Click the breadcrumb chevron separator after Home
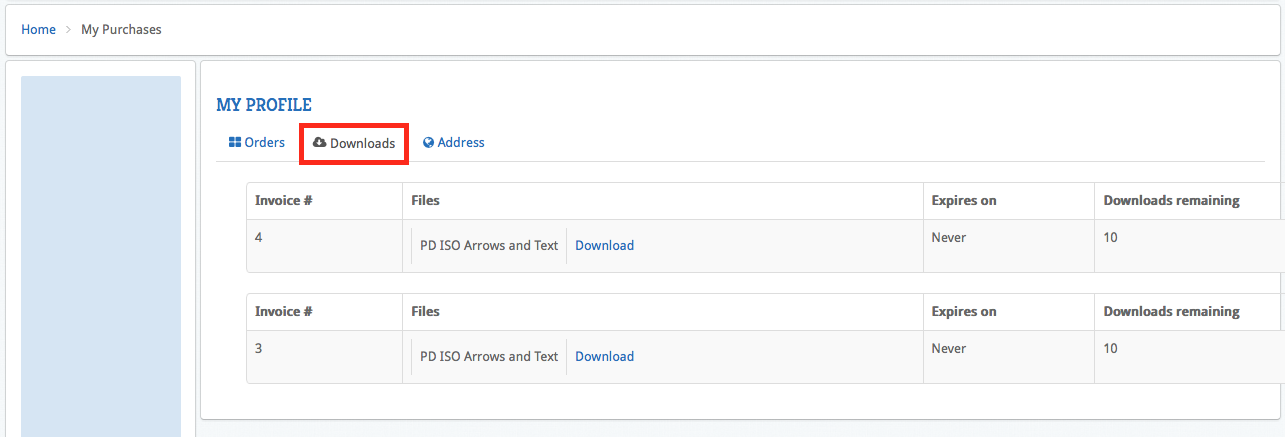This screenshot has width=1285, height=437. pos(68,30)
